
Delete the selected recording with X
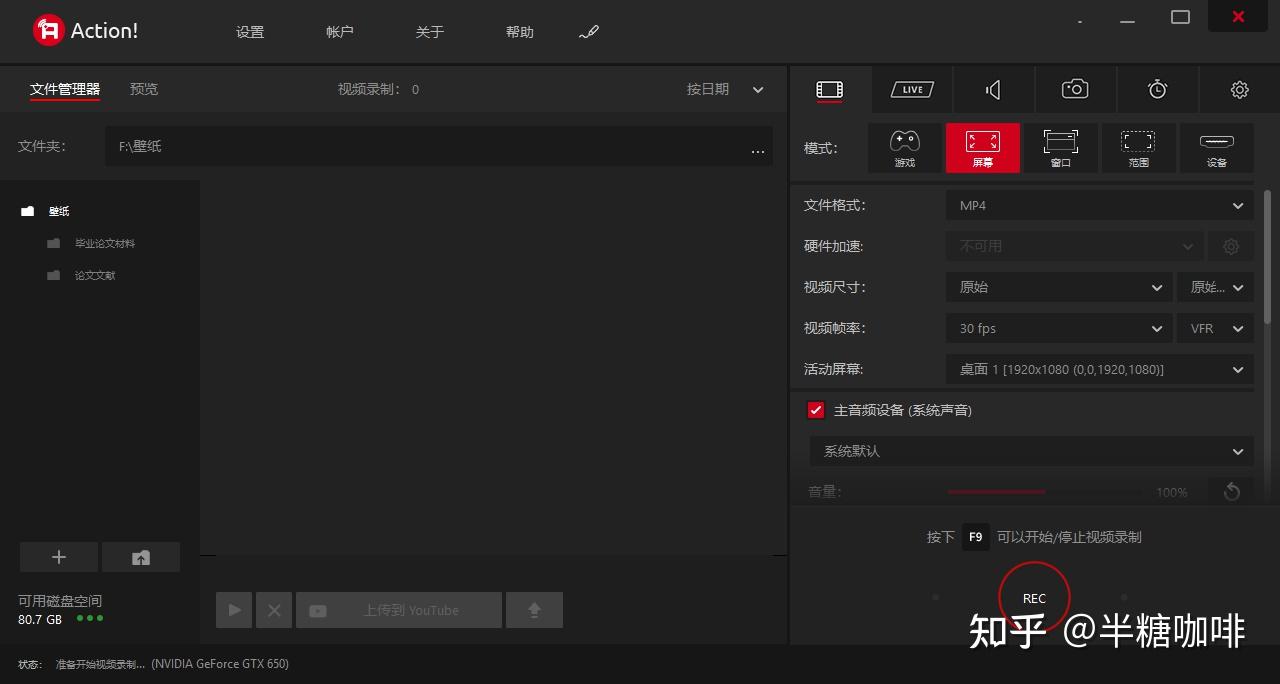(x=274, y=610)
